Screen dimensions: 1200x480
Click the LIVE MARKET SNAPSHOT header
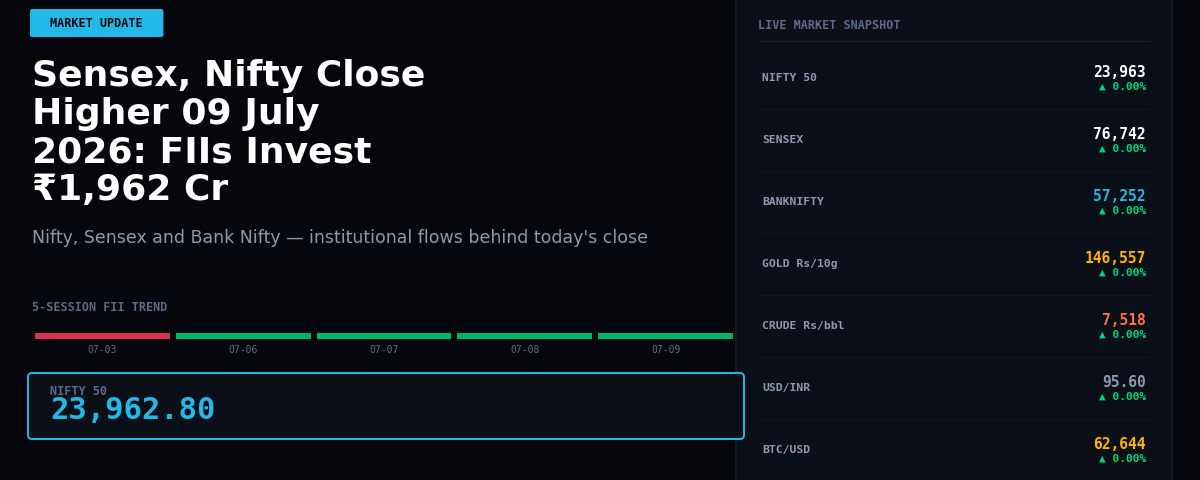(829, 25)
